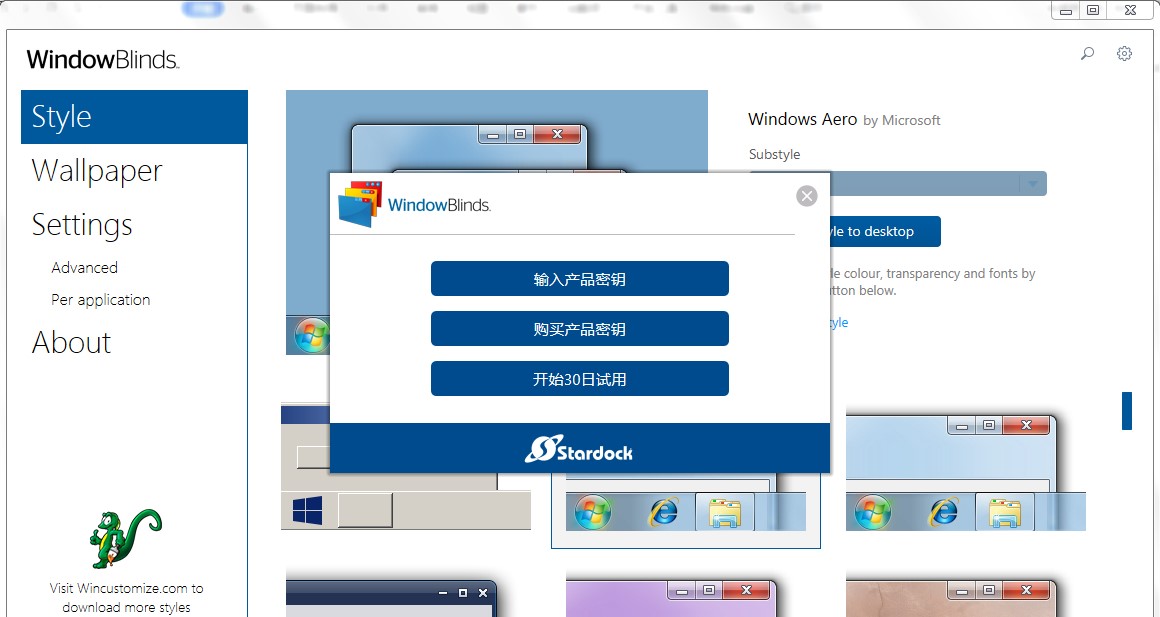Expand the Substyle dropdown arrow

pos(1033,183)
